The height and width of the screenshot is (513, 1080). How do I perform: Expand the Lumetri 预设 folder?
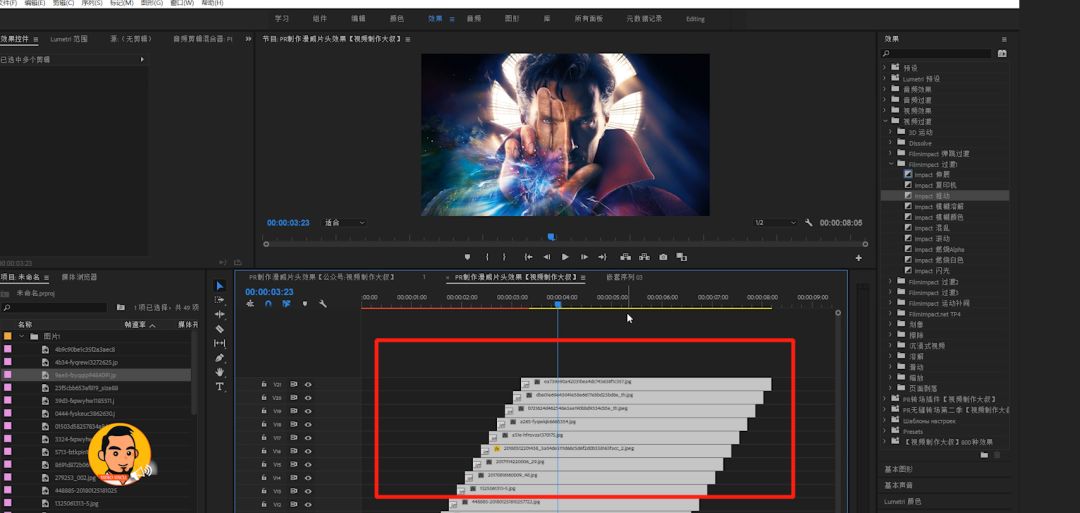click(885, 78)
